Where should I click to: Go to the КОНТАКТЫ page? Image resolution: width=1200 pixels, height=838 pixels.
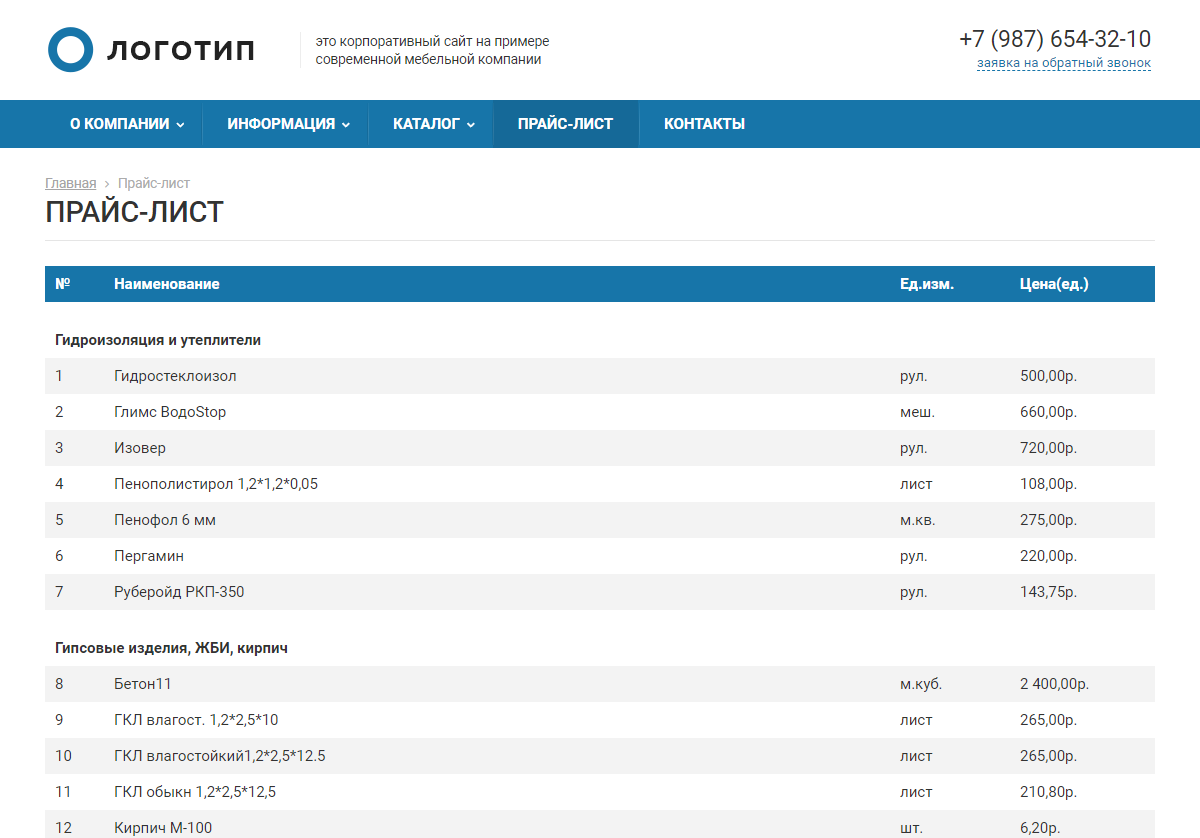point(704,124)
